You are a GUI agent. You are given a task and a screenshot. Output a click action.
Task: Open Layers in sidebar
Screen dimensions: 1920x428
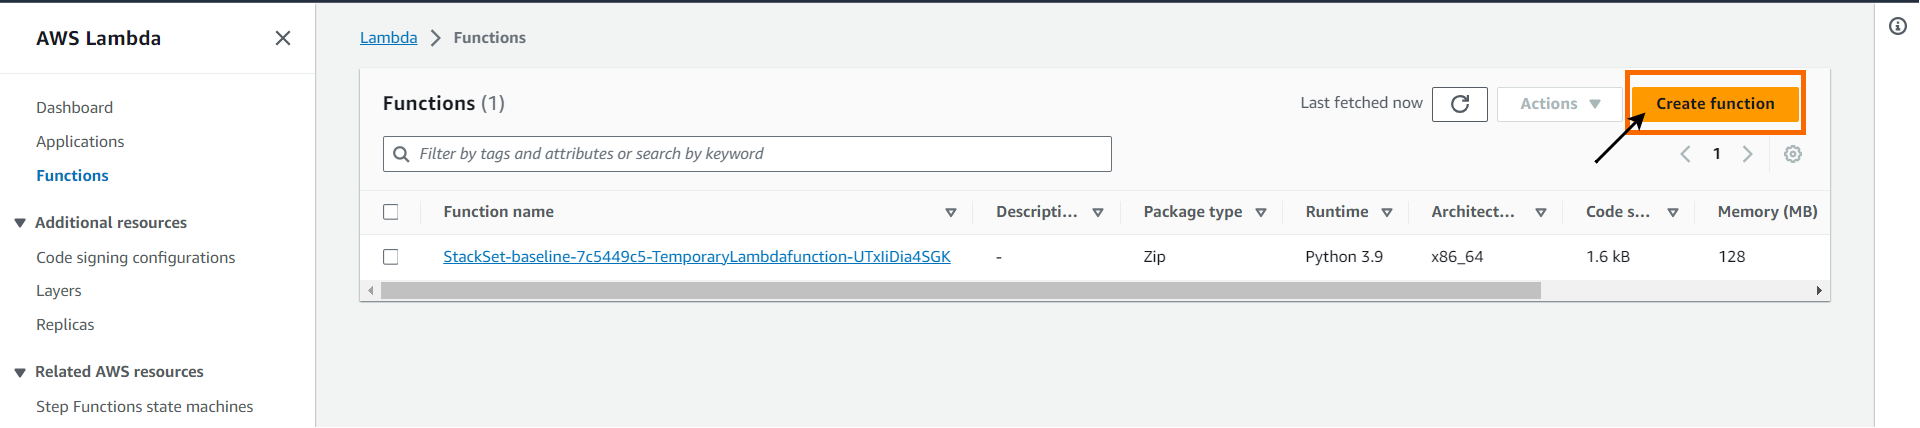pos(59,291)
